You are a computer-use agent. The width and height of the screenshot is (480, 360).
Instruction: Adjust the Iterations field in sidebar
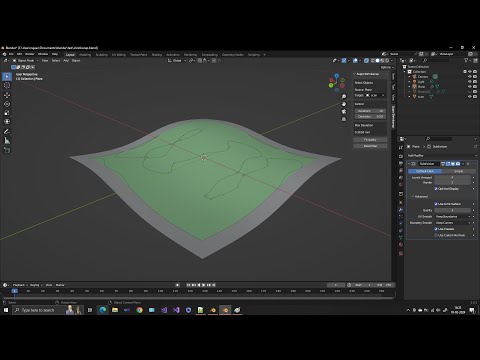(x=370, y=111)
